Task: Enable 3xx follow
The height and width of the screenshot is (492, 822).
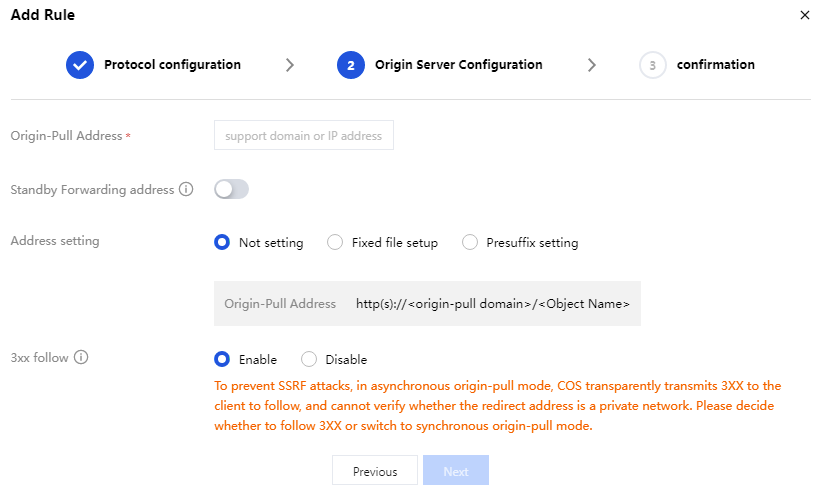Action: click(x=222, y=359)
